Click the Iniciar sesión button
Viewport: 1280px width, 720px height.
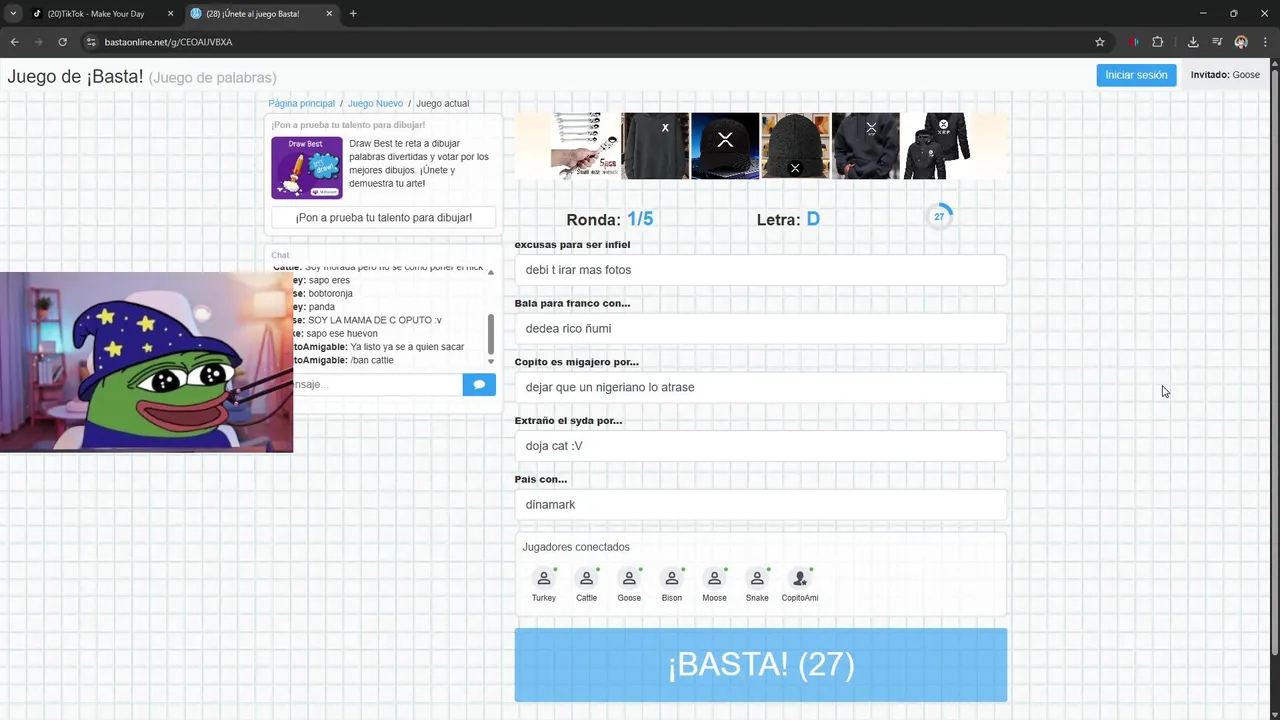[1136, 75]
